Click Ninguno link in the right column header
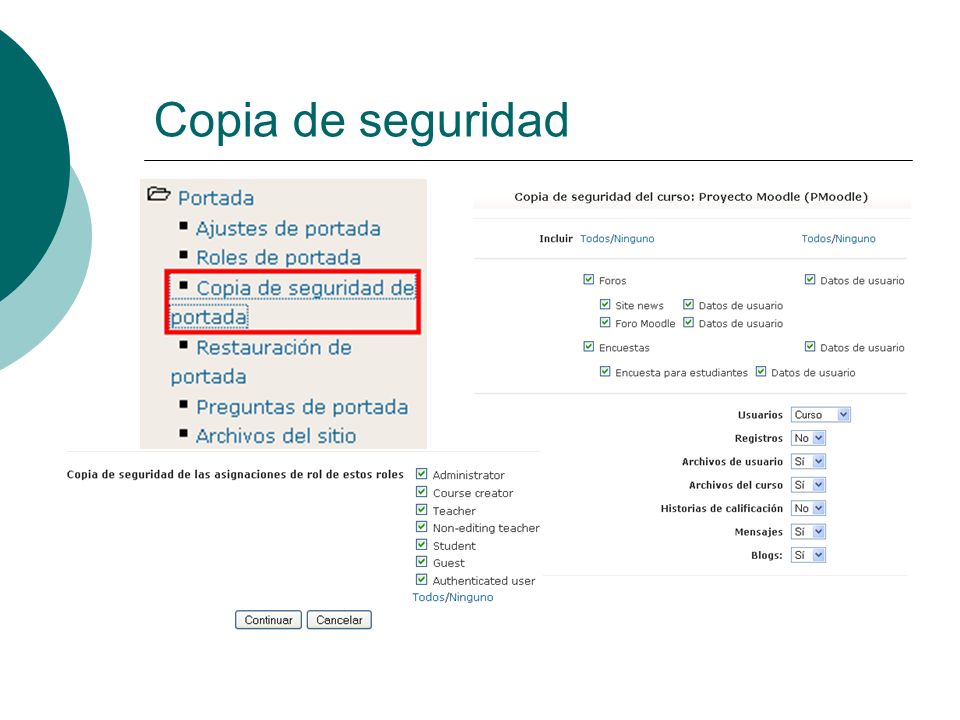This screenshot has height=720, width=960. (x=855, y=239)
